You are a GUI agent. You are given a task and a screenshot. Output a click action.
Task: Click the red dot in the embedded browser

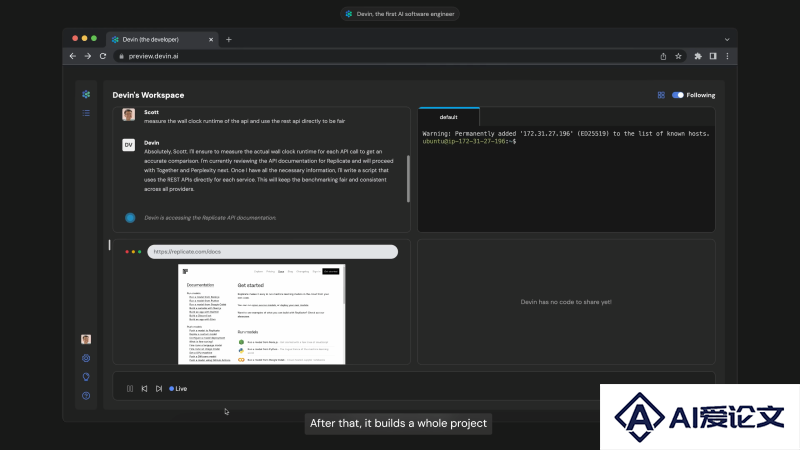pyautogui.click(x=127, y=252)
